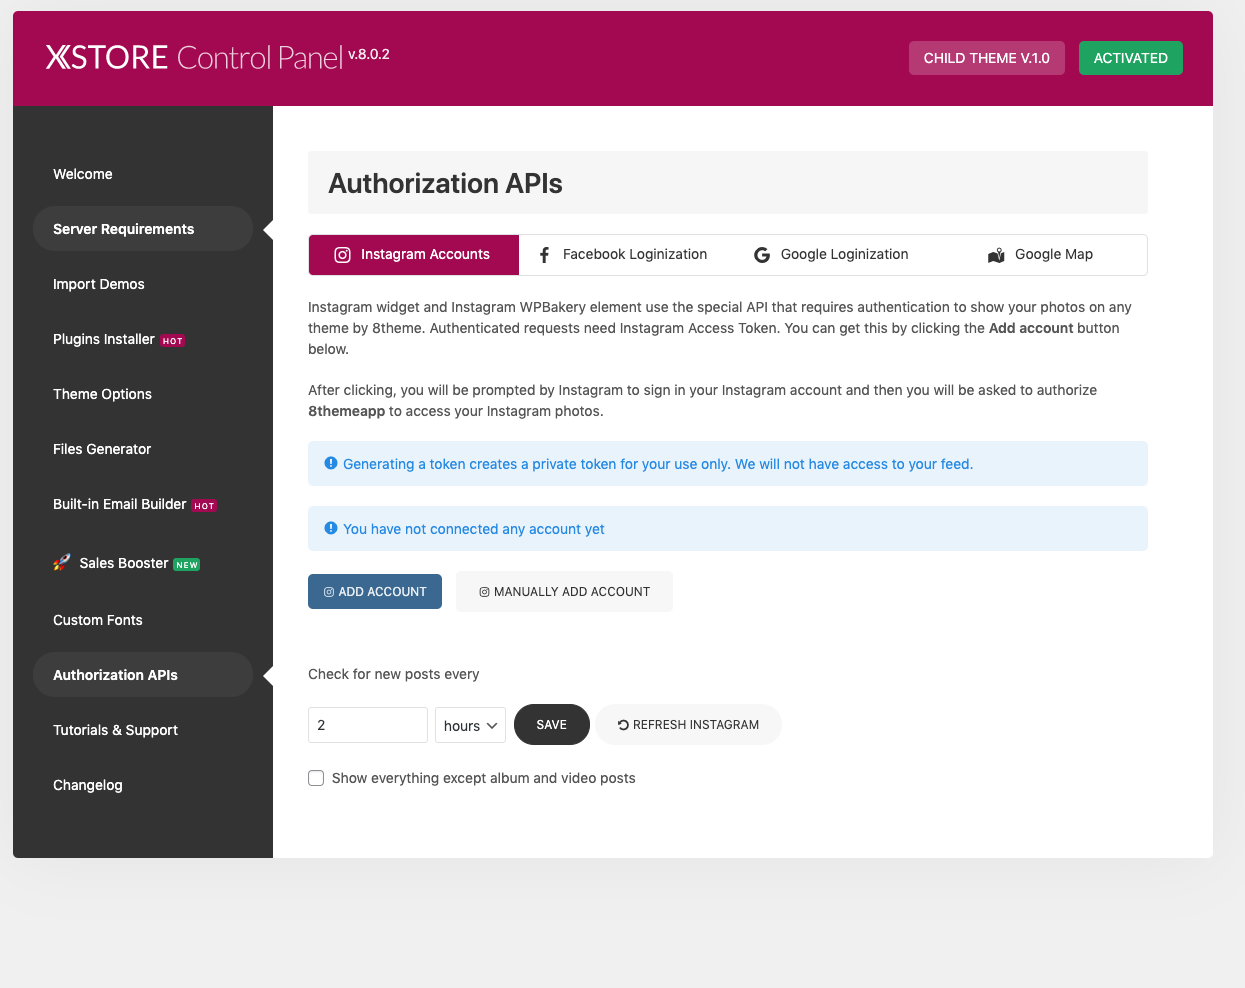
Task: Select Authorization APIs in the sidebar
Action: 143,675
